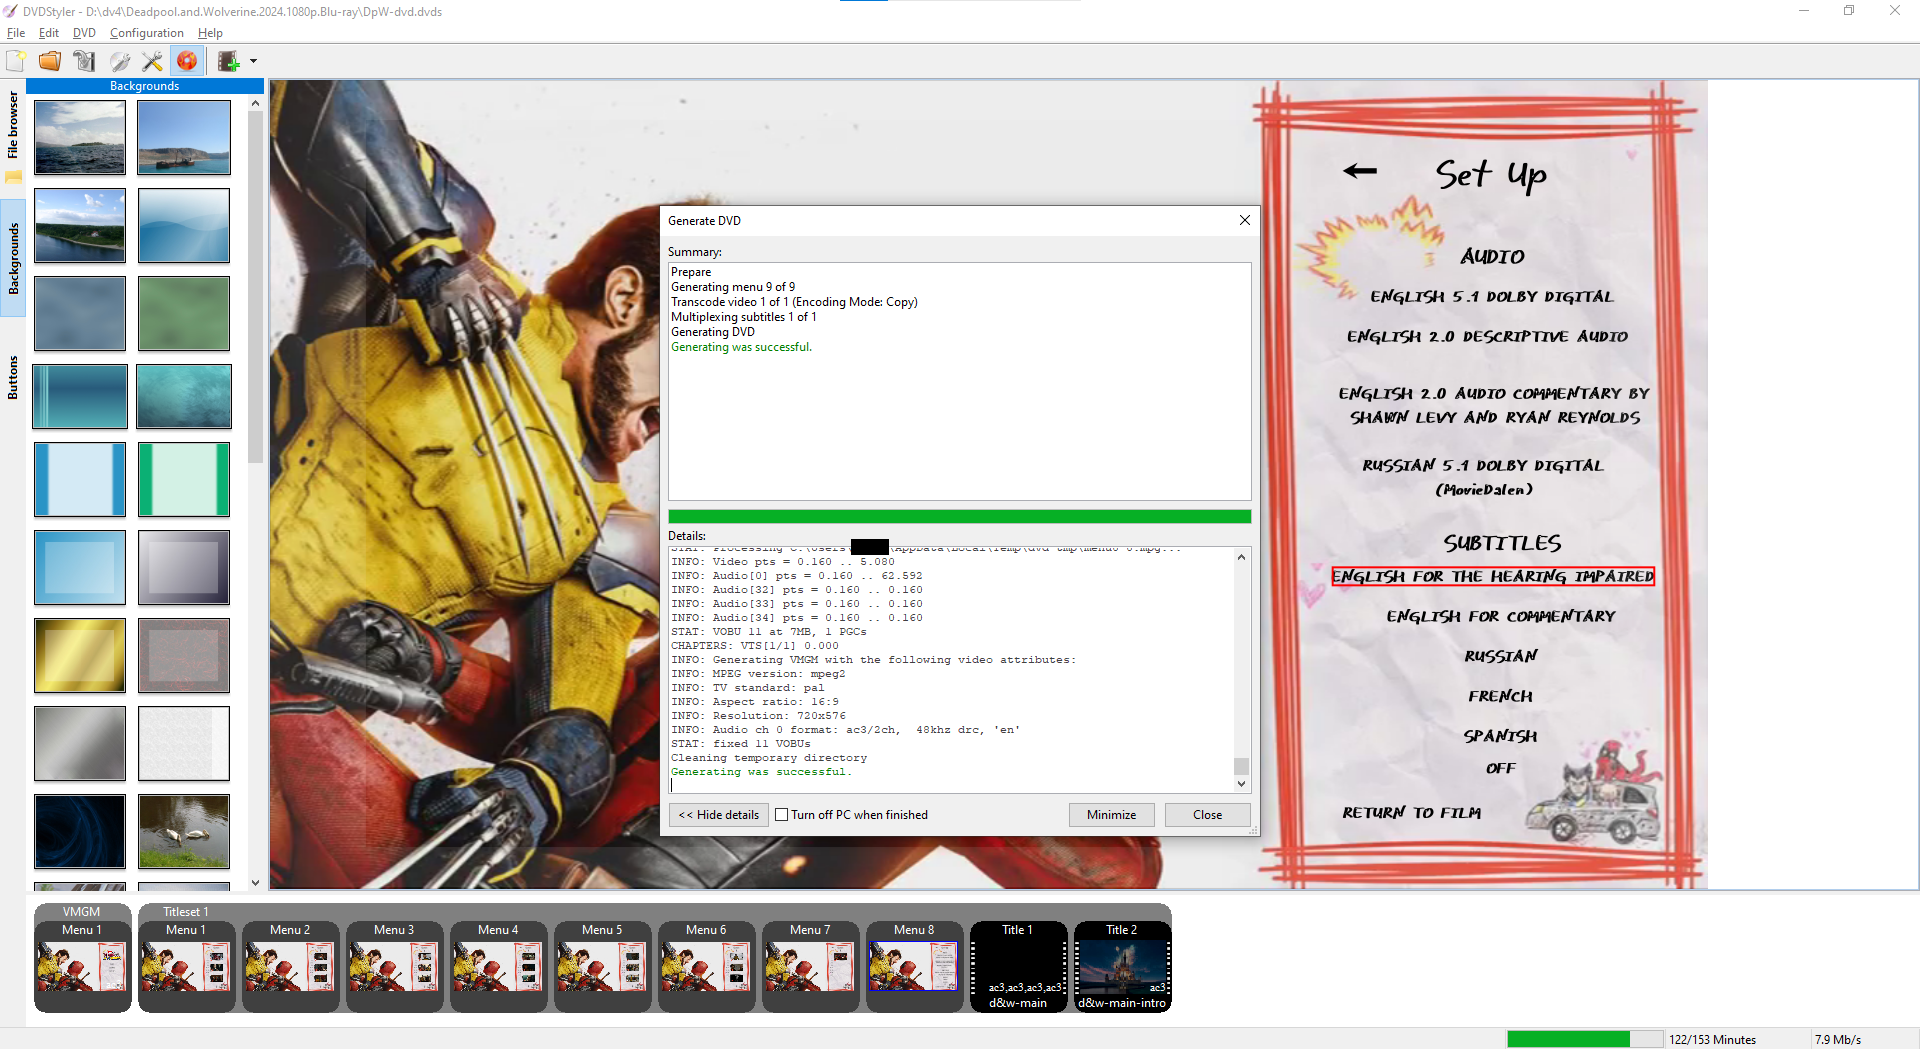This screenshot has width=1920, height=1049.
Task: Select the green textured background thumbnail
Action: tap(184, 313)
